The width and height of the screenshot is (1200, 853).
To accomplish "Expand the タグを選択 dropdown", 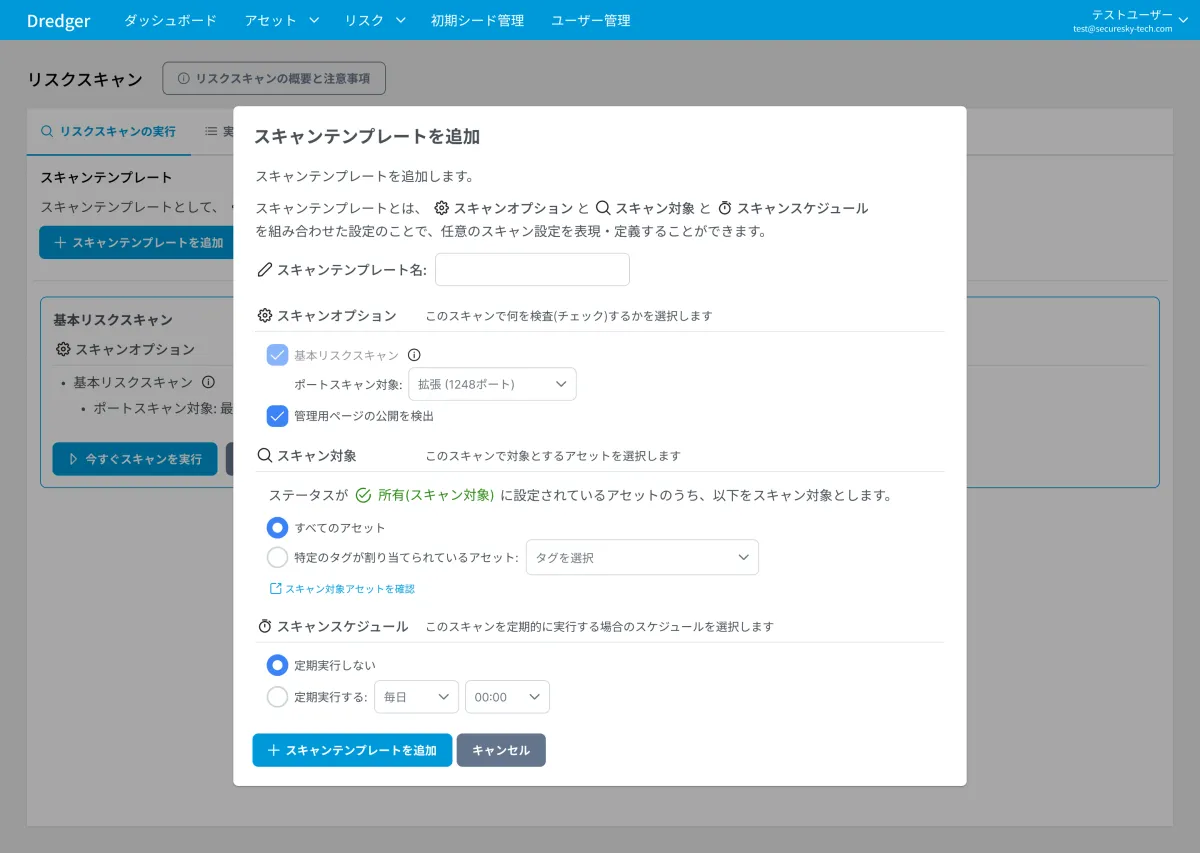I will (x=642, y=558).
